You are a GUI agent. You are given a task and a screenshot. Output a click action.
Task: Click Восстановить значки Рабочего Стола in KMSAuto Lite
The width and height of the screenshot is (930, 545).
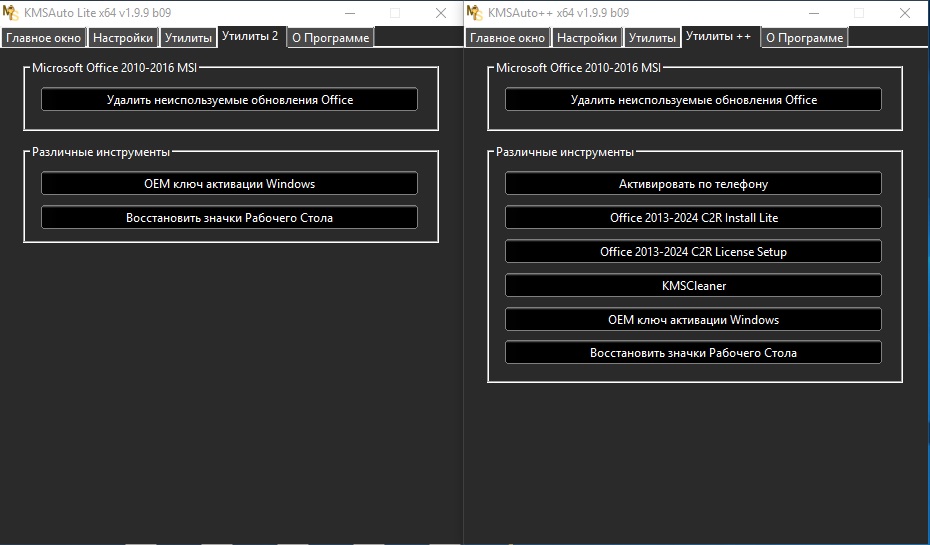tap(230, 218)
